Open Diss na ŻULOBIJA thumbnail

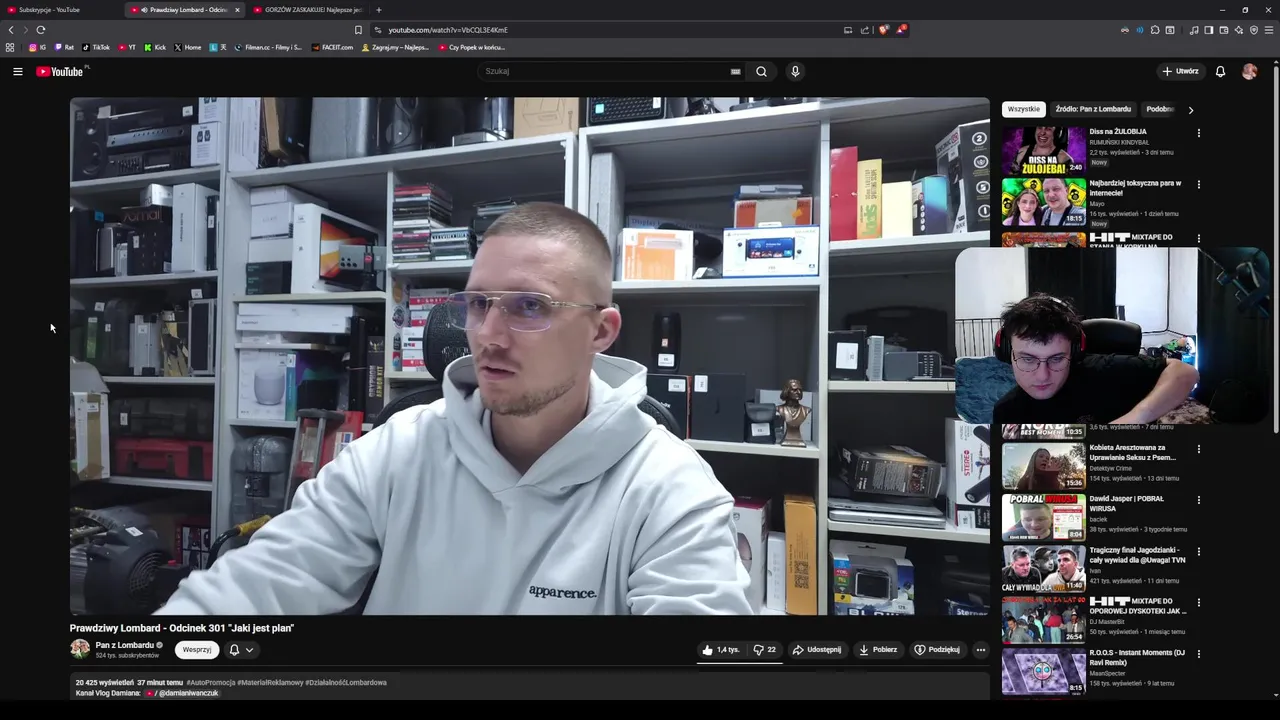1043,150
